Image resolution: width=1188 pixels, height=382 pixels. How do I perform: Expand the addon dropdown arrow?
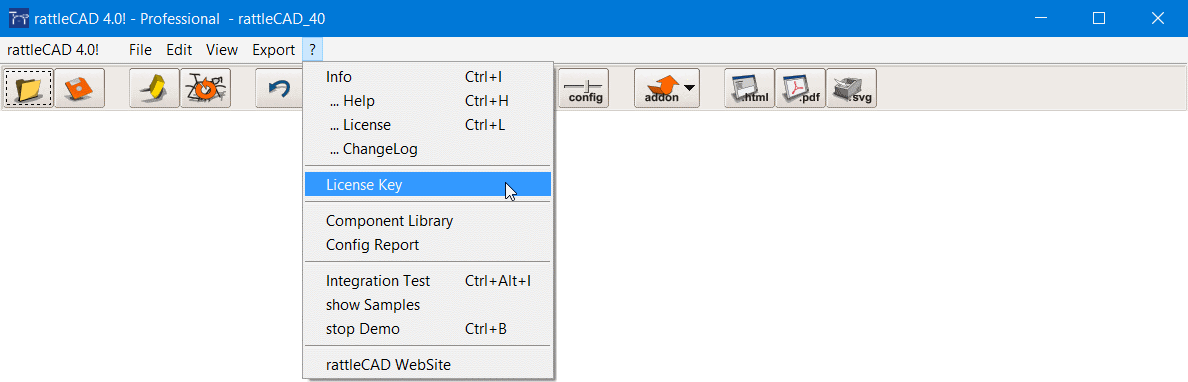689,88
